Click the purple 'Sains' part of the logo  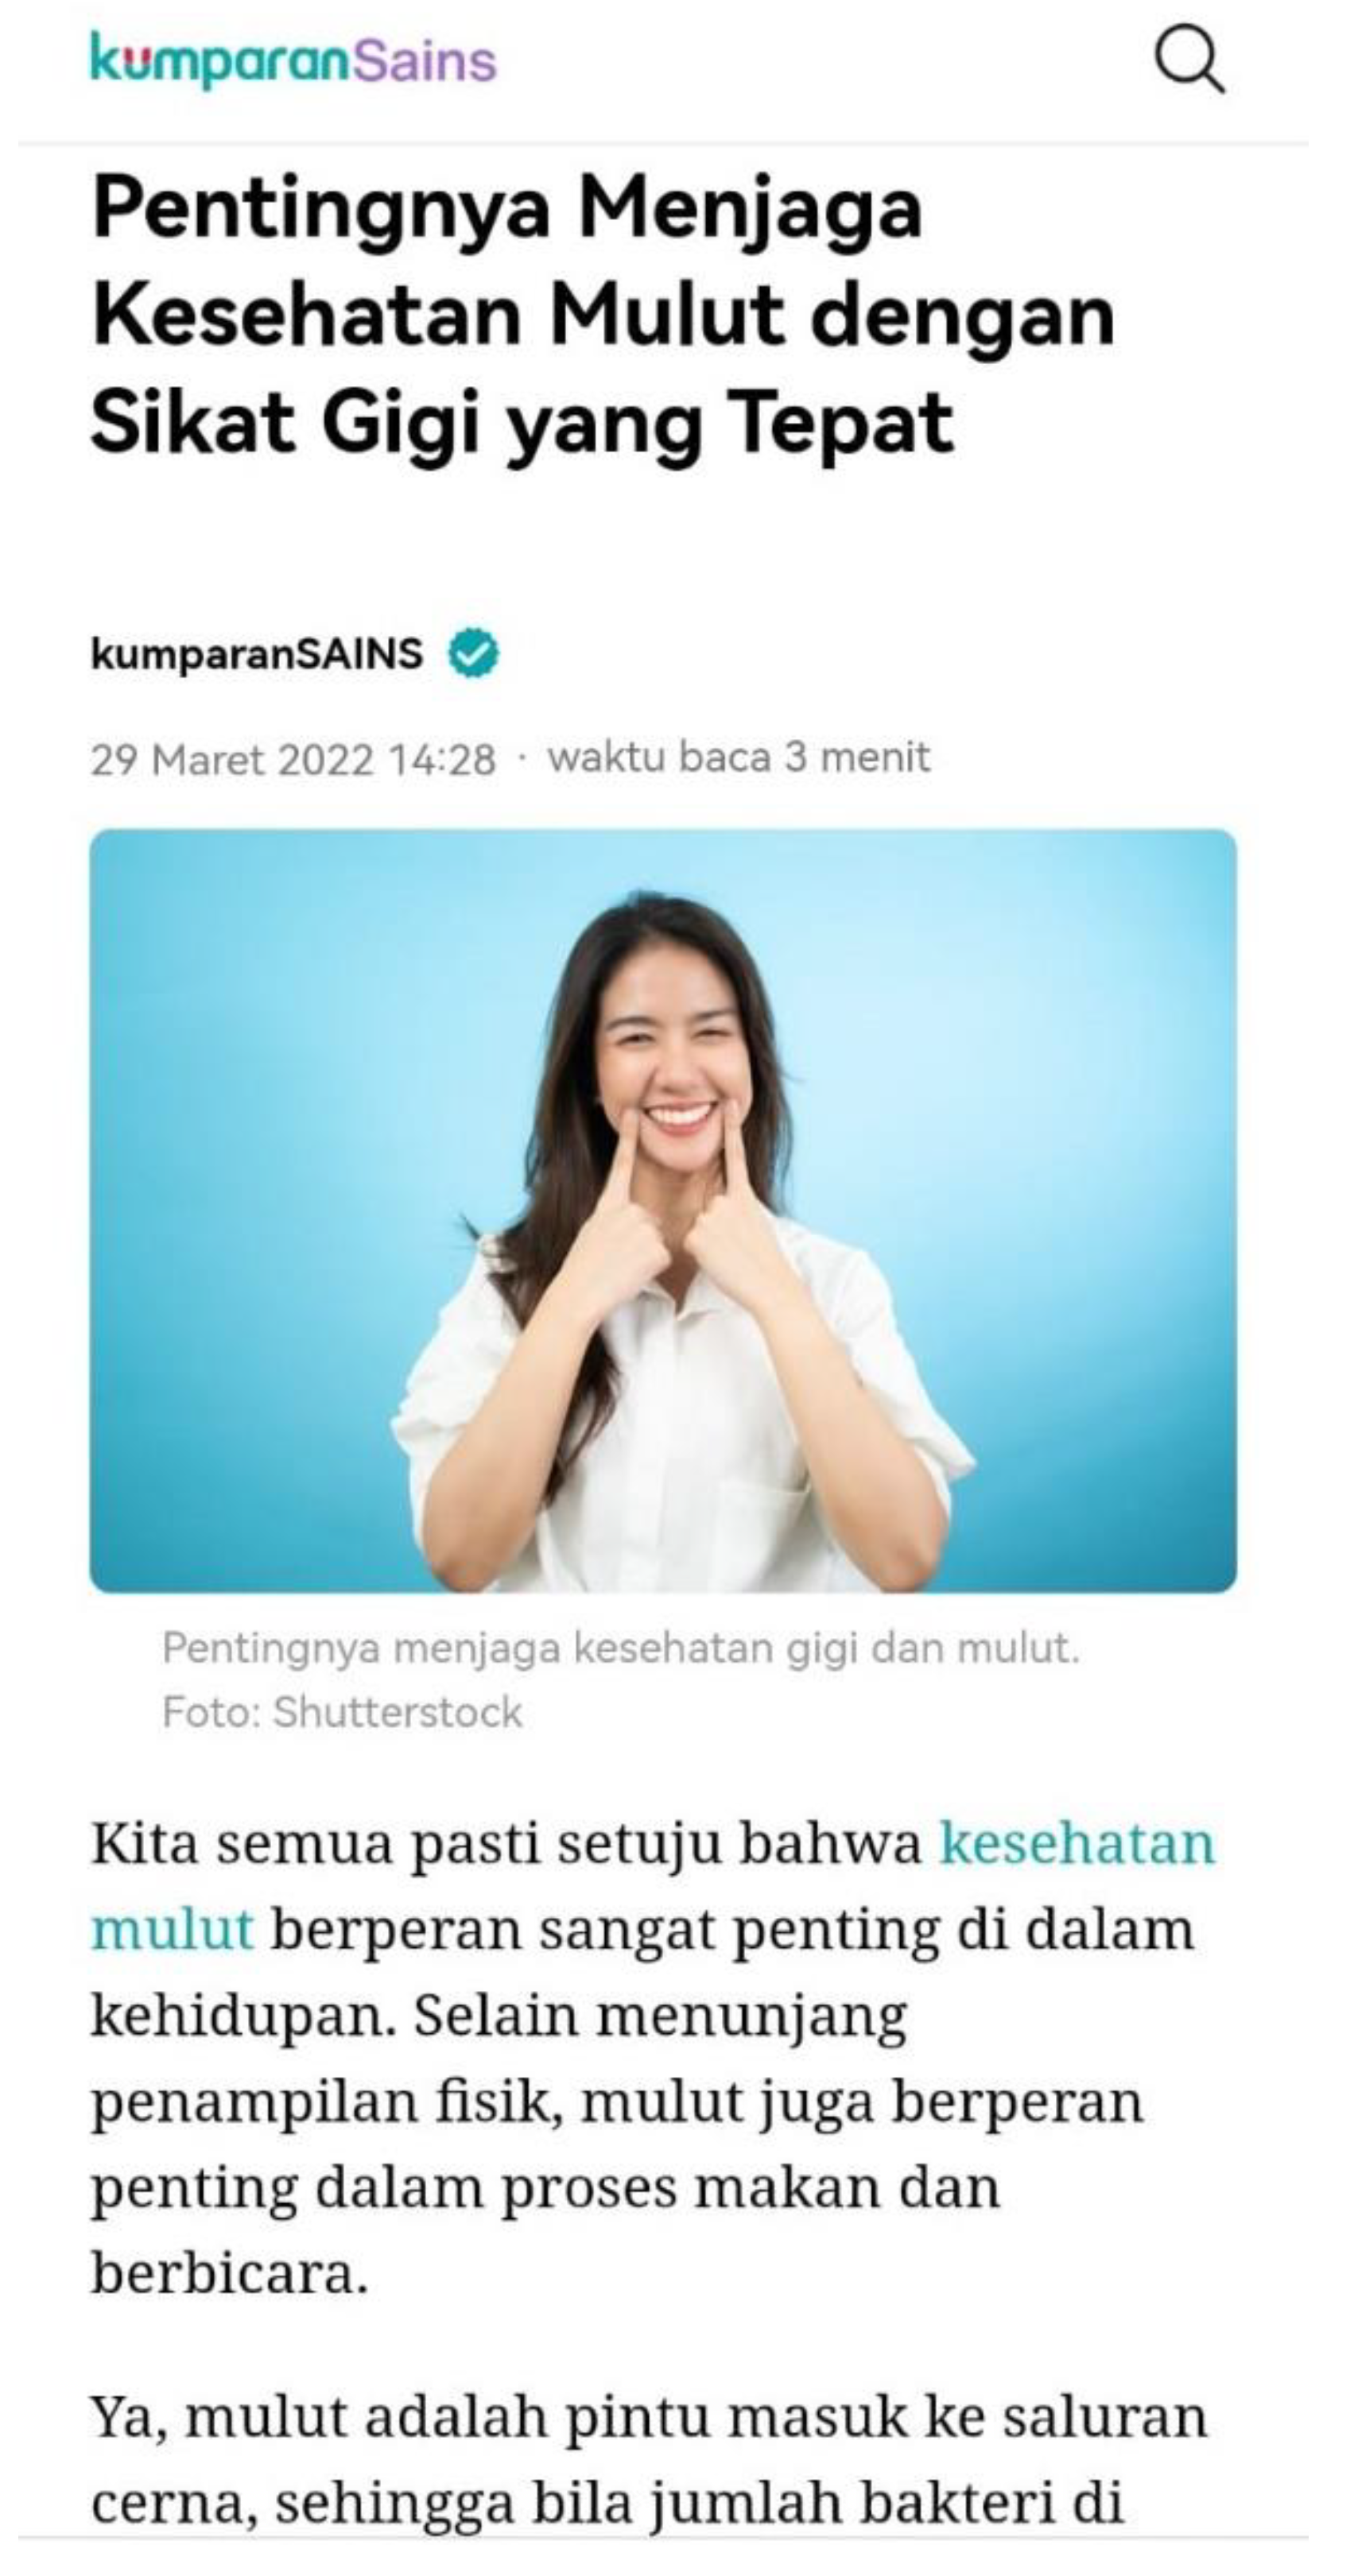[425, 60]
